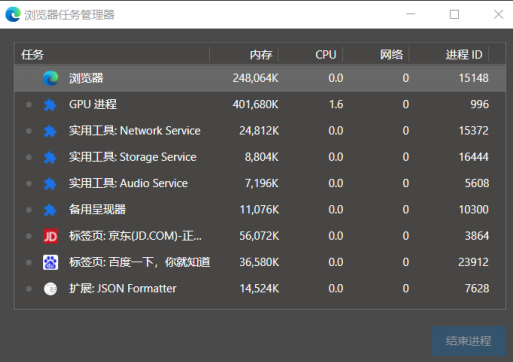
Task: Maximize the 浏览器任务管理器 window
Action: [454, 14]
